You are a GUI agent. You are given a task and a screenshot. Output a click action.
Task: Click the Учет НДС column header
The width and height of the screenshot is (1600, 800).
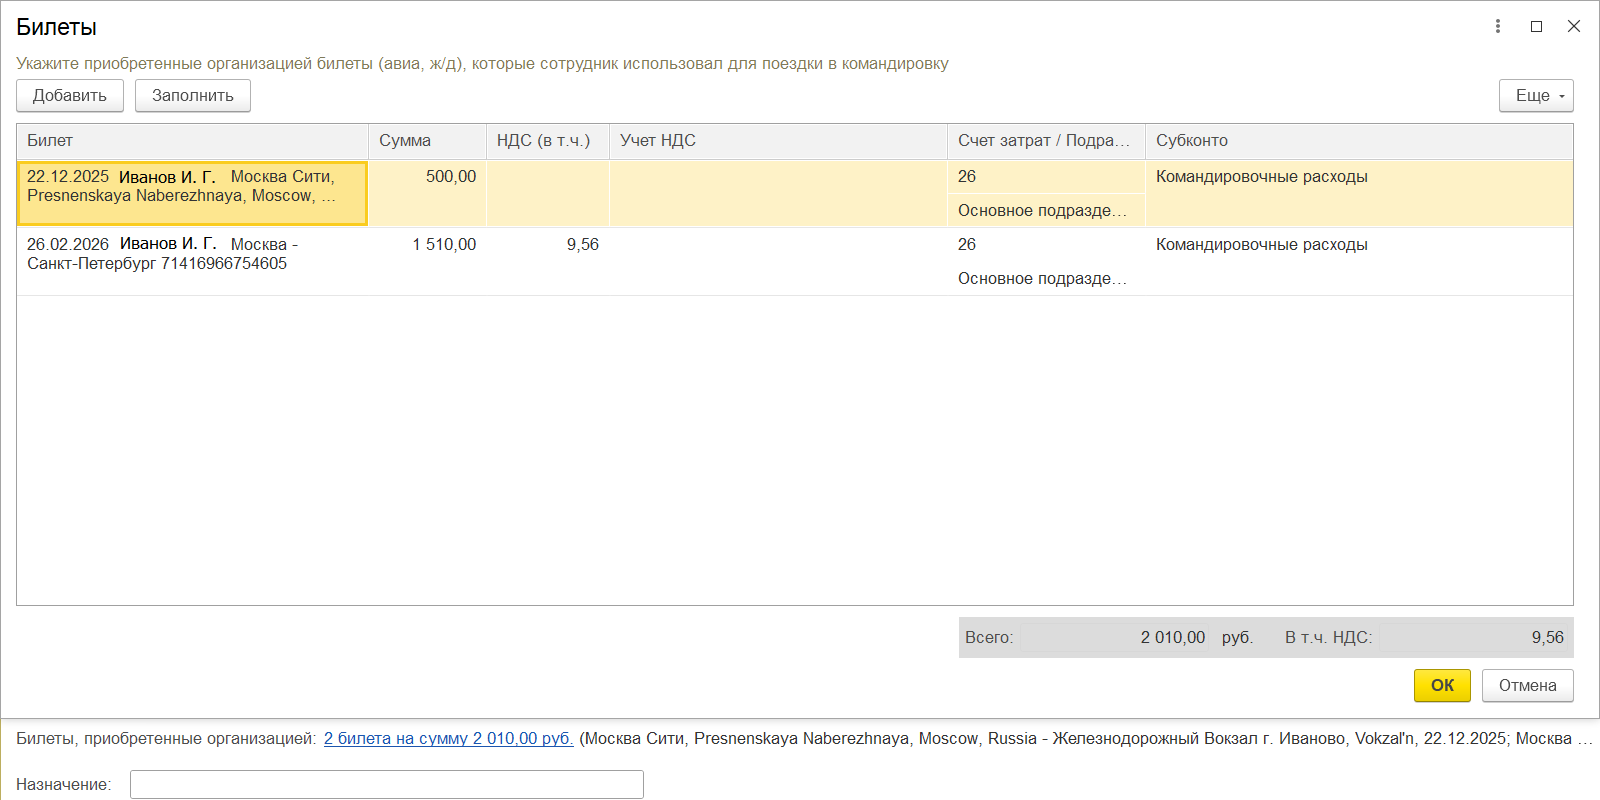(x=777, y=141)
